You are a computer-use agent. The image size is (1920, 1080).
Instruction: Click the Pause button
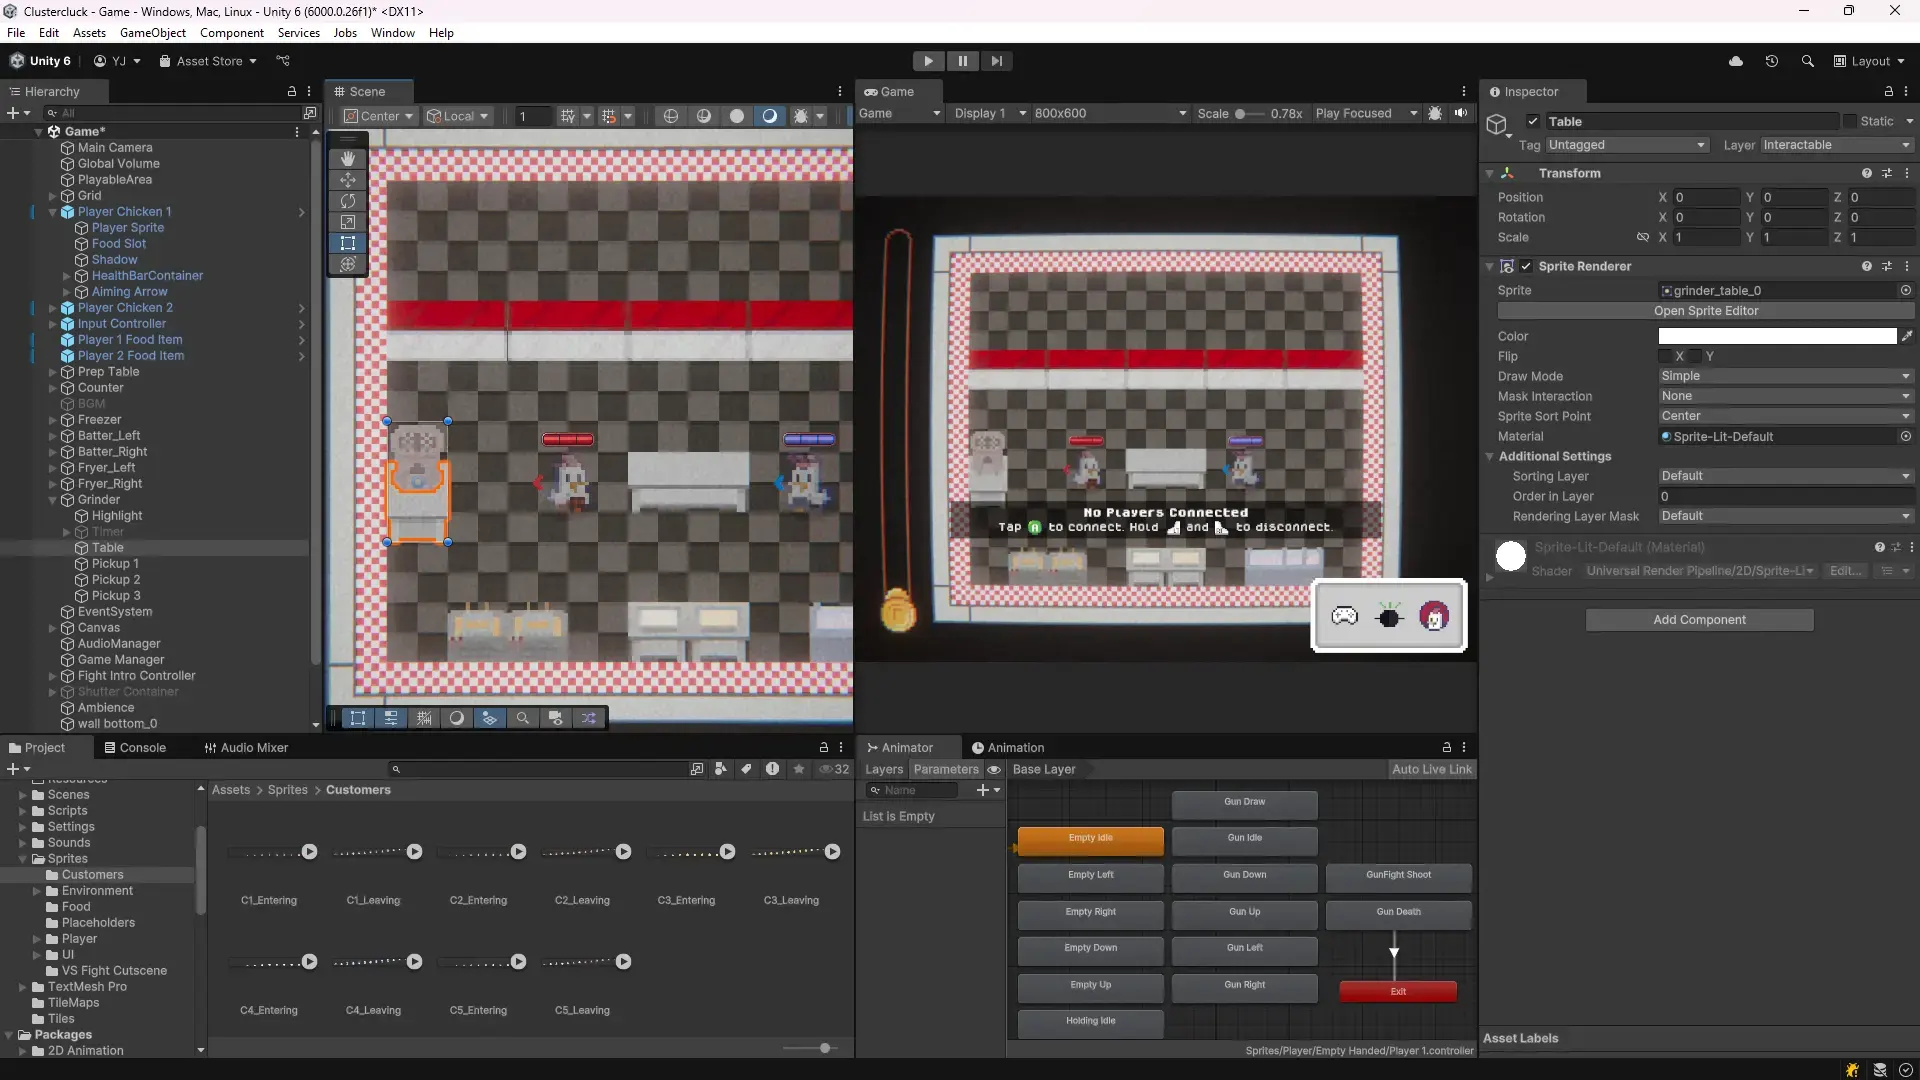[x=962, y=61]
